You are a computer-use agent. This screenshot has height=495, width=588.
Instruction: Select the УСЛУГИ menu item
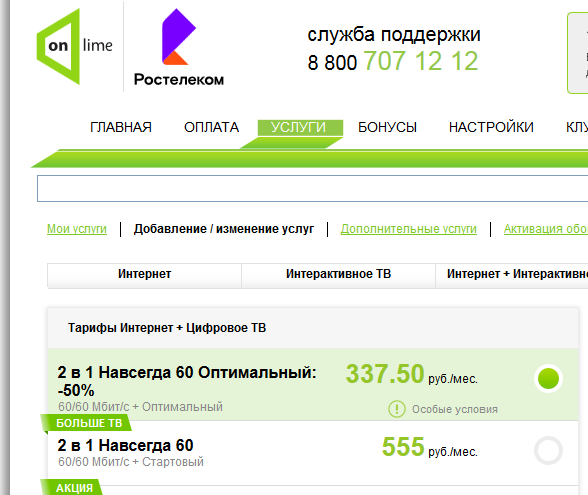pyautogui.click(x=300, y=128)
